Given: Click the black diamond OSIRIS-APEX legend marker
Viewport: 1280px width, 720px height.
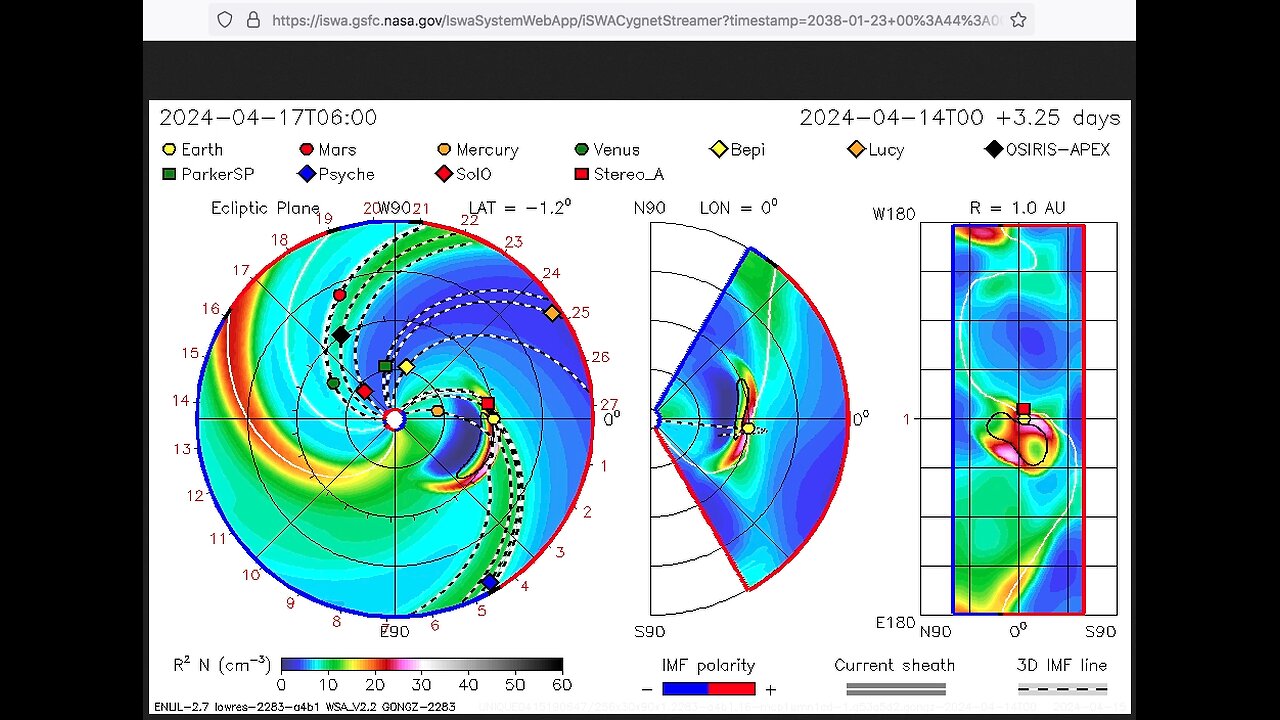Looking at the screenshot, I should (x=993, y=150).
